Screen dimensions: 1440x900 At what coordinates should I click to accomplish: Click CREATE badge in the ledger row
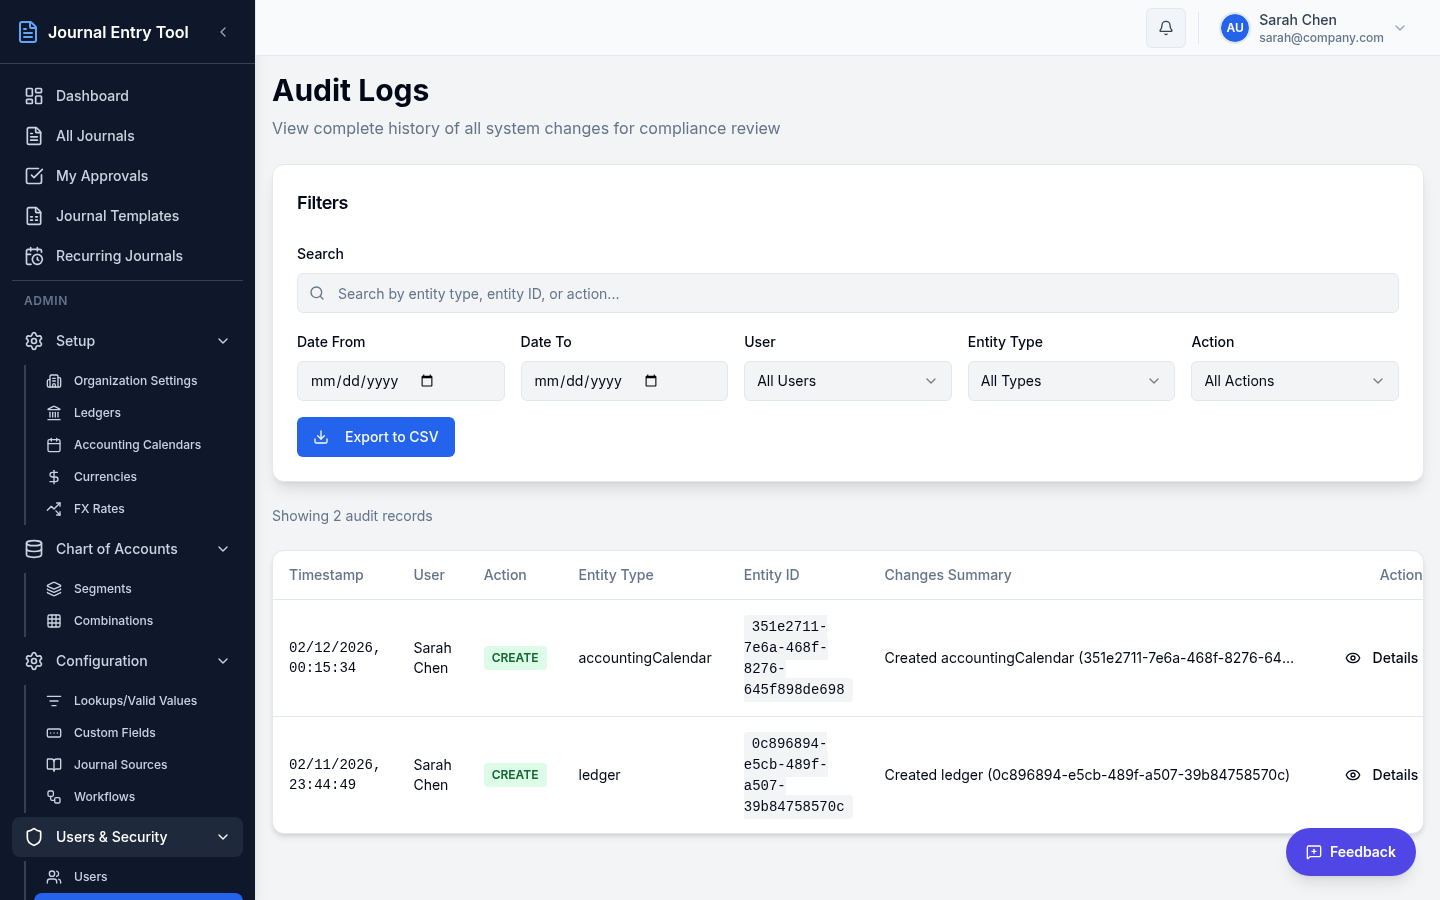[x=515, y=775]
